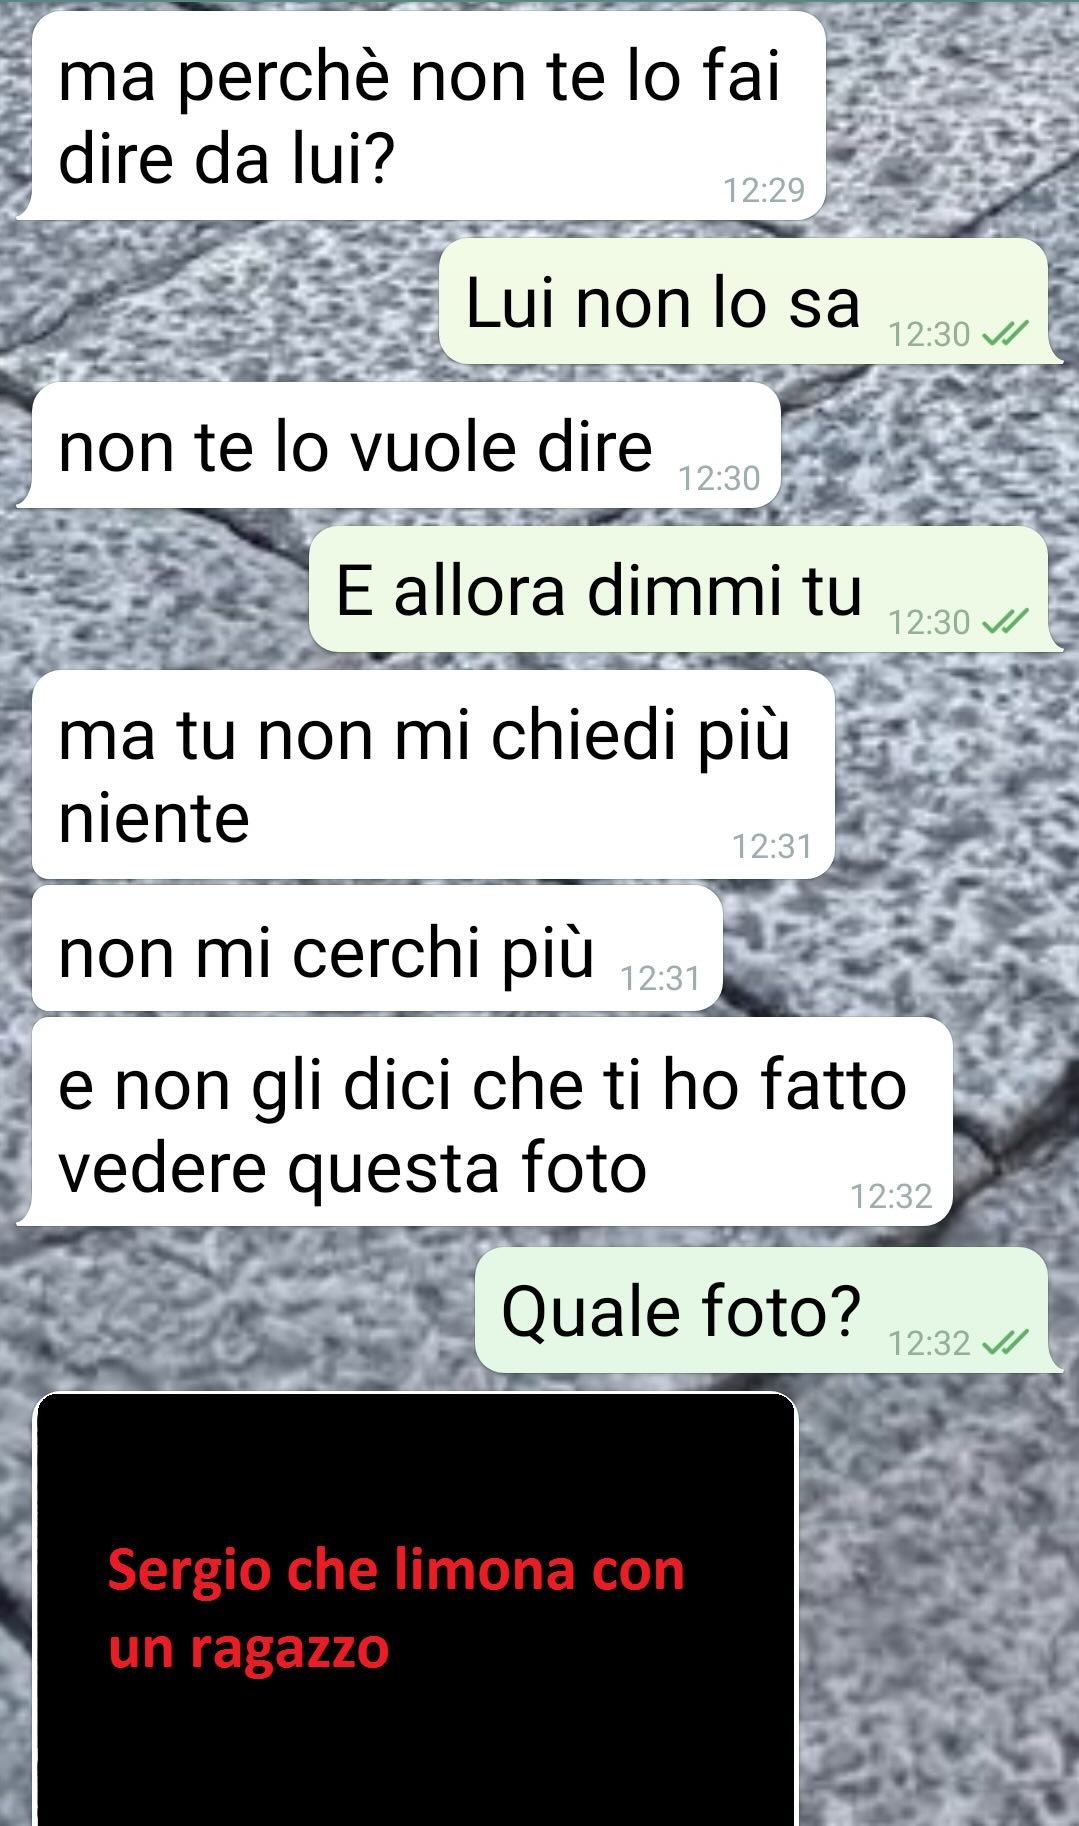Screen dimensions: 1079x1826
Task: Tap 12:30 timestamp on 'Lui non lo sa'
Action: pyautogui.click(x=929, y=334)
